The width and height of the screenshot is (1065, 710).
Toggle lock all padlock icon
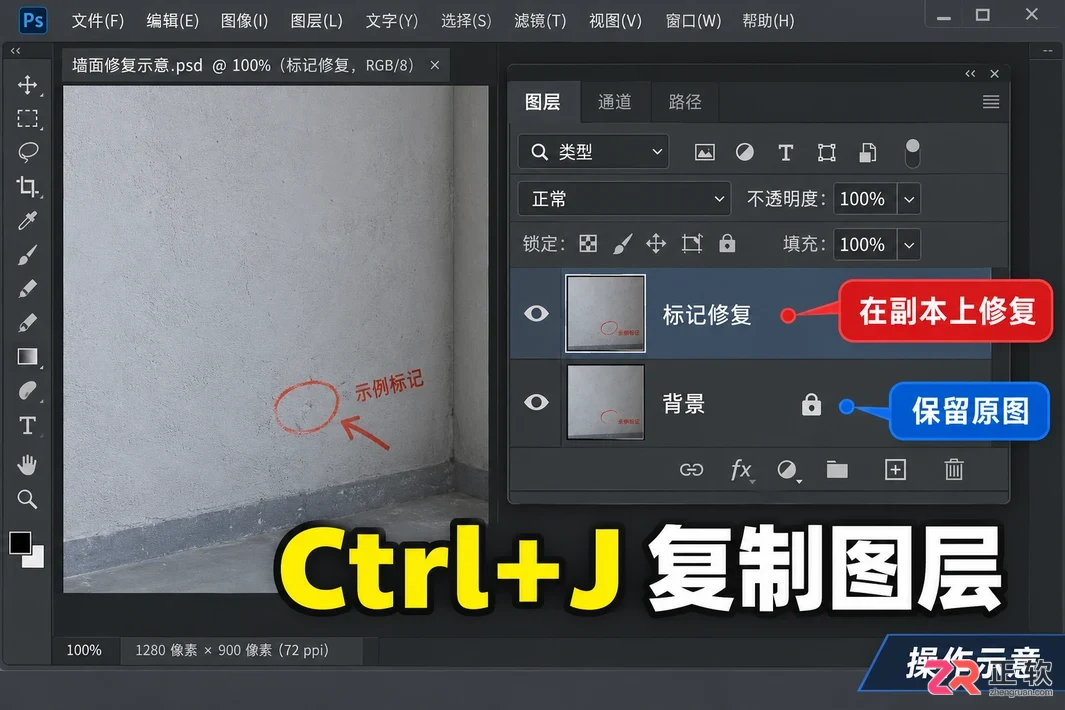(x=727, y=243)
